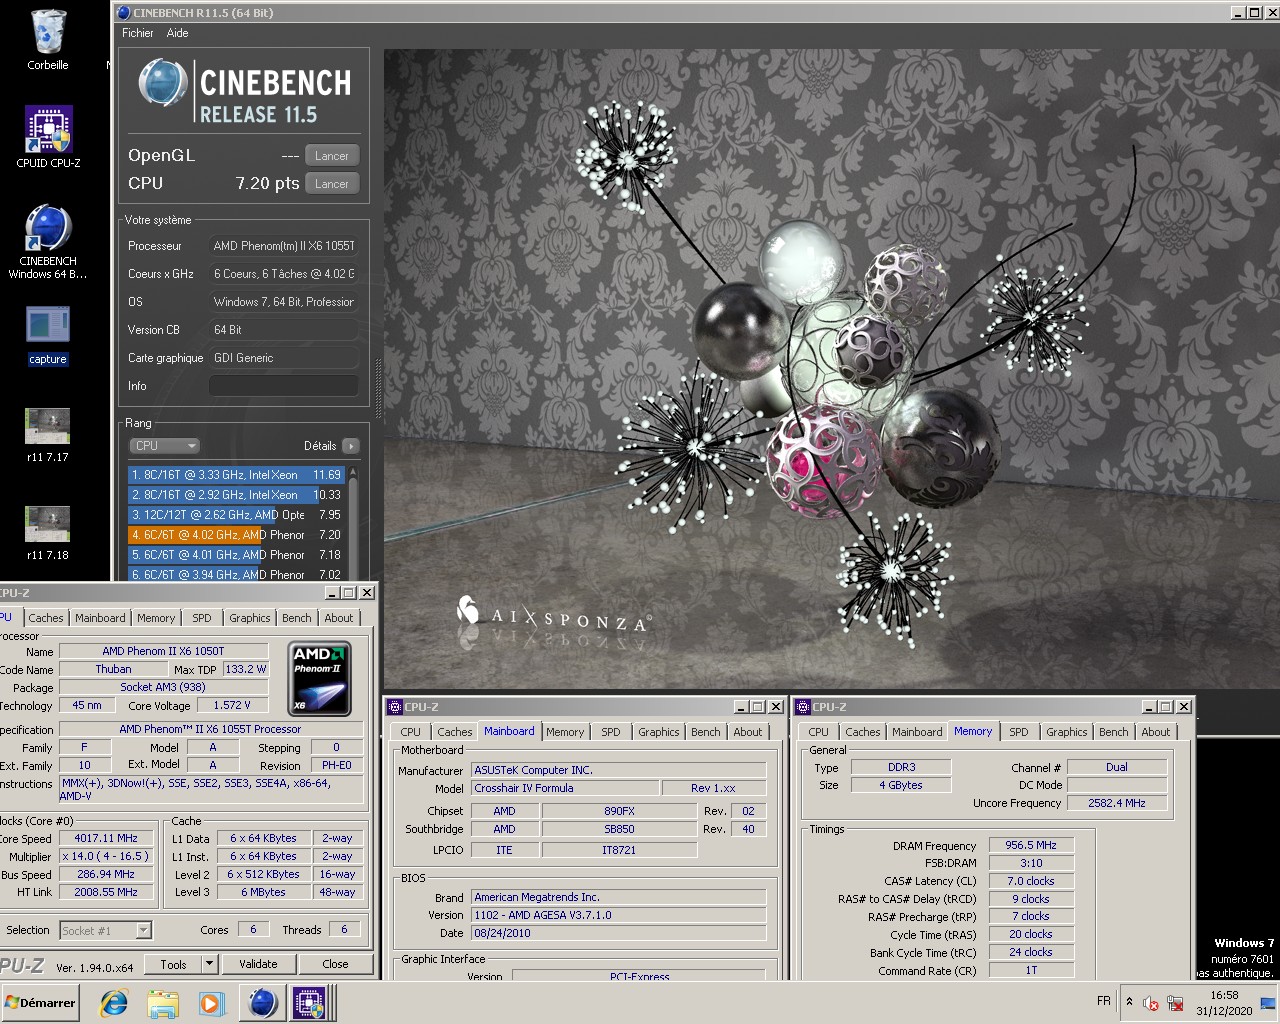Click the Validate button in CPU-Z

[258, 964]
